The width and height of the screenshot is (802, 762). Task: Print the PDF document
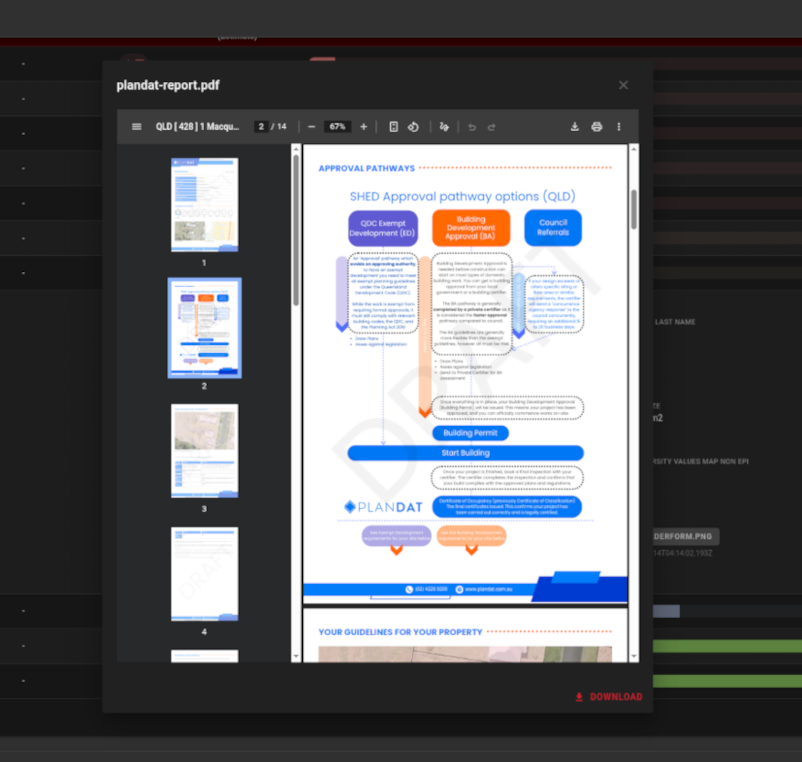(597, 126)
